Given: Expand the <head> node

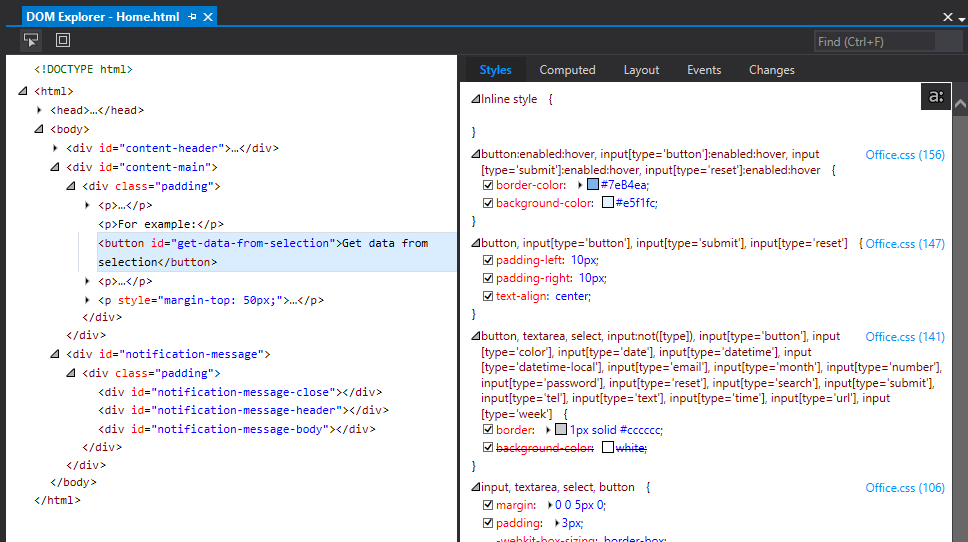Looking at the screenshot, I should coord(40,110).
